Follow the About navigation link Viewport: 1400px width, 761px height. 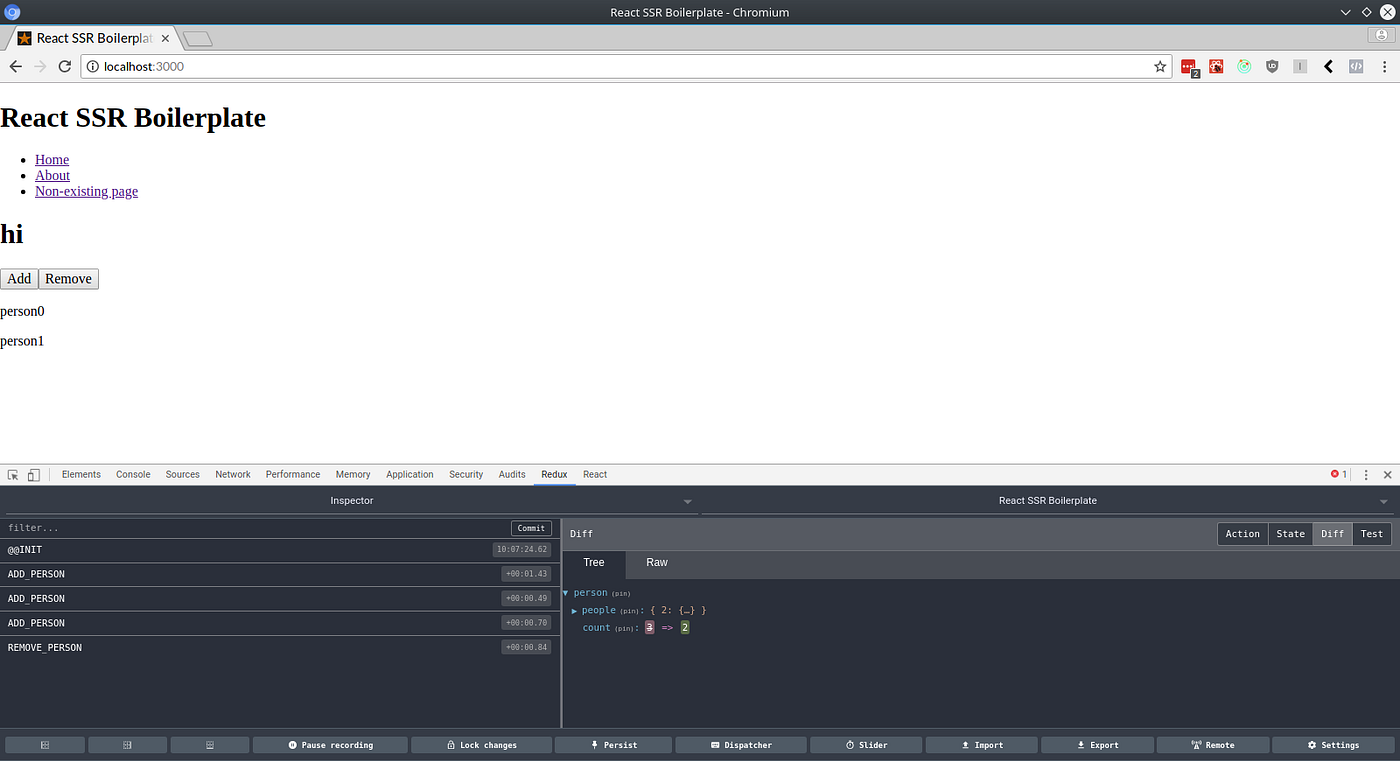[x=52, y=175]
